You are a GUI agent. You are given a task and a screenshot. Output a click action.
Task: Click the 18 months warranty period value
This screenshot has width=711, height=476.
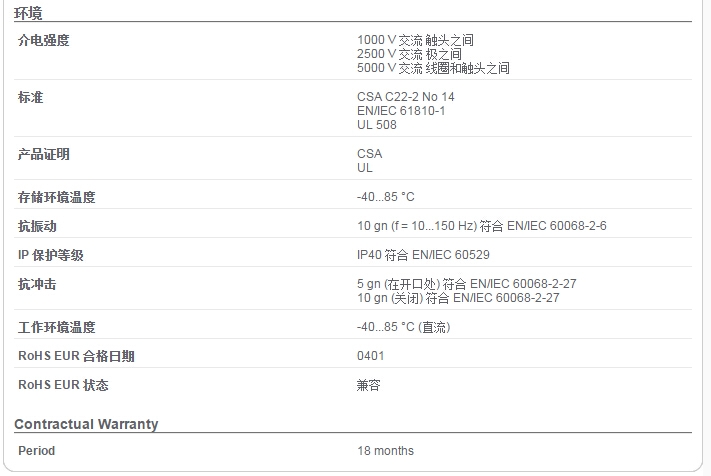point(385,451)
